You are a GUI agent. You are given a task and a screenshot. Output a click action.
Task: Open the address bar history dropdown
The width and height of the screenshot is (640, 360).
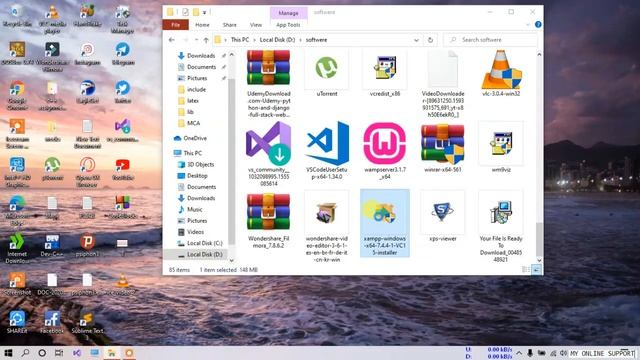tap(416, 40)
